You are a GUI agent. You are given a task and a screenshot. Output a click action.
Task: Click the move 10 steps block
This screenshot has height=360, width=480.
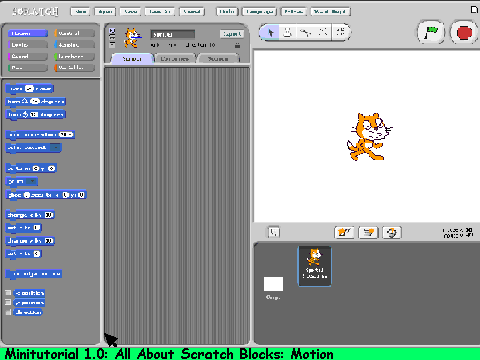point(30,88)
